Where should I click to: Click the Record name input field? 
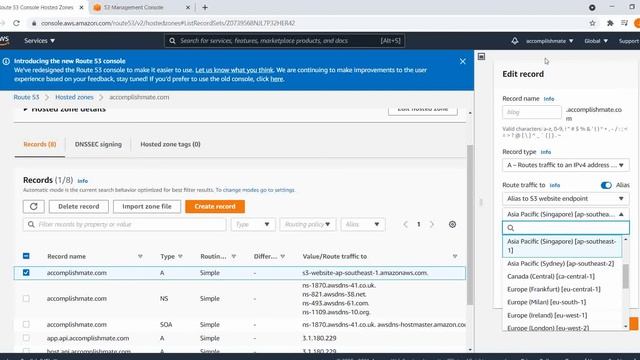tap(532, 112)
